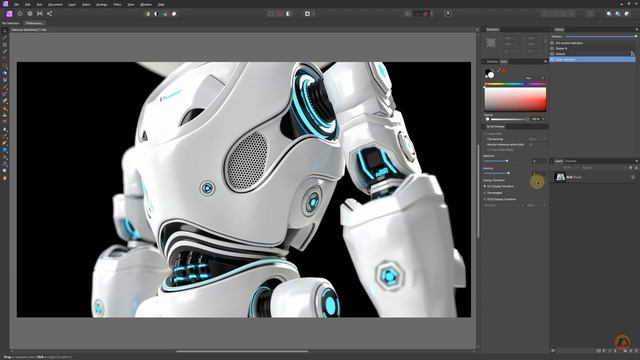
Task: Click the Preferences button in context toolbar
Action: pos(34,23)
